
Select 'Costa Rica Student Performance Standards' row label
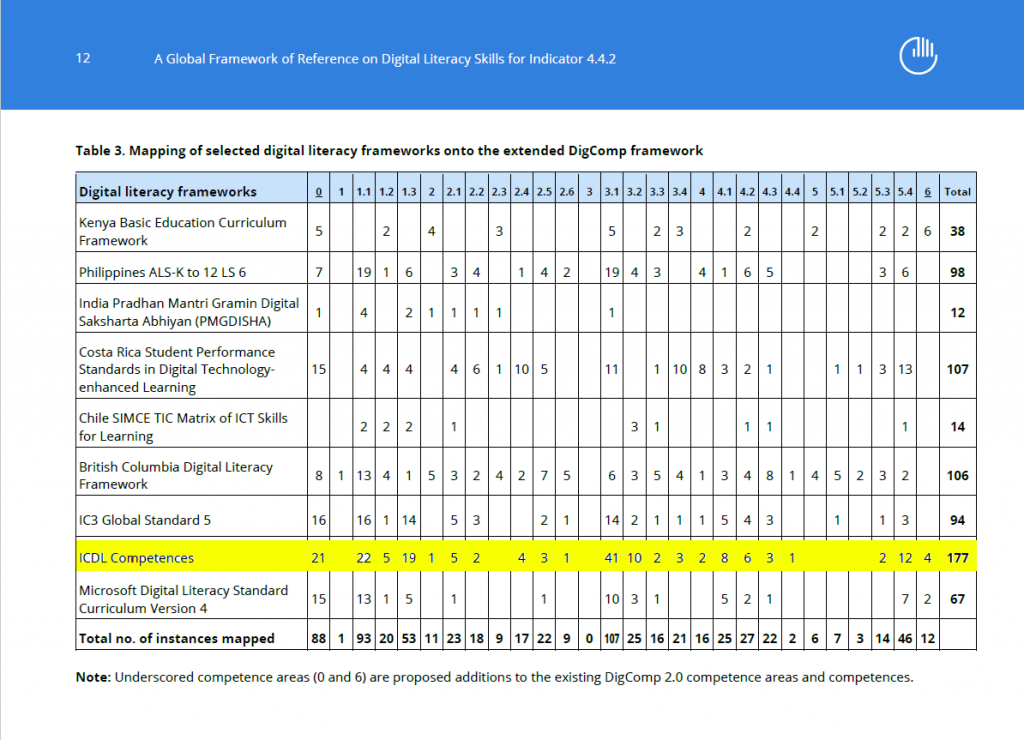177,370
